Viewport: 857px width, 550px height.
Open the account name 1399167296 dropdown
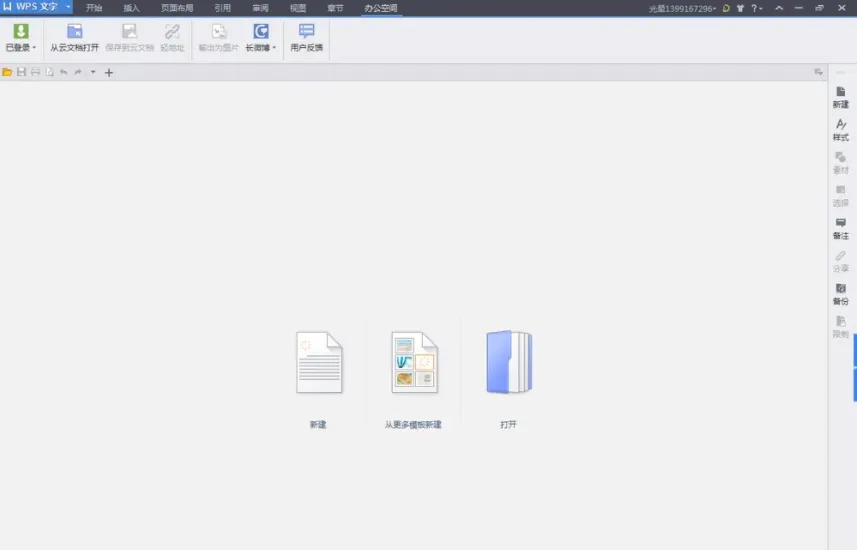click(x=682, y=9)
